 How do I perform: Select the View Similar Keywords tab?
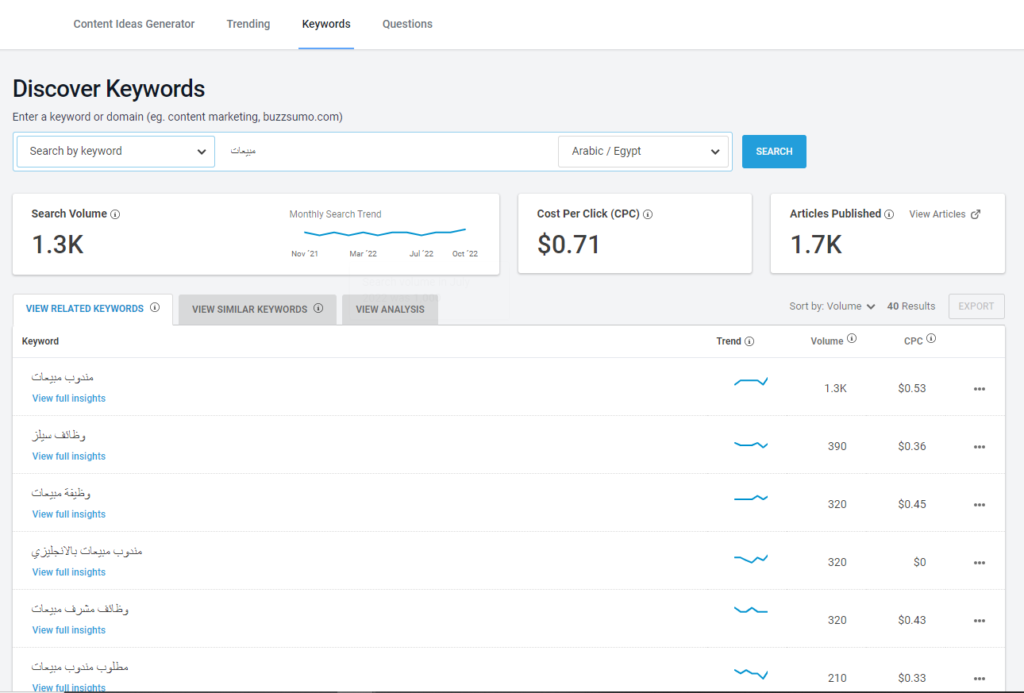(x=257, y=309)
